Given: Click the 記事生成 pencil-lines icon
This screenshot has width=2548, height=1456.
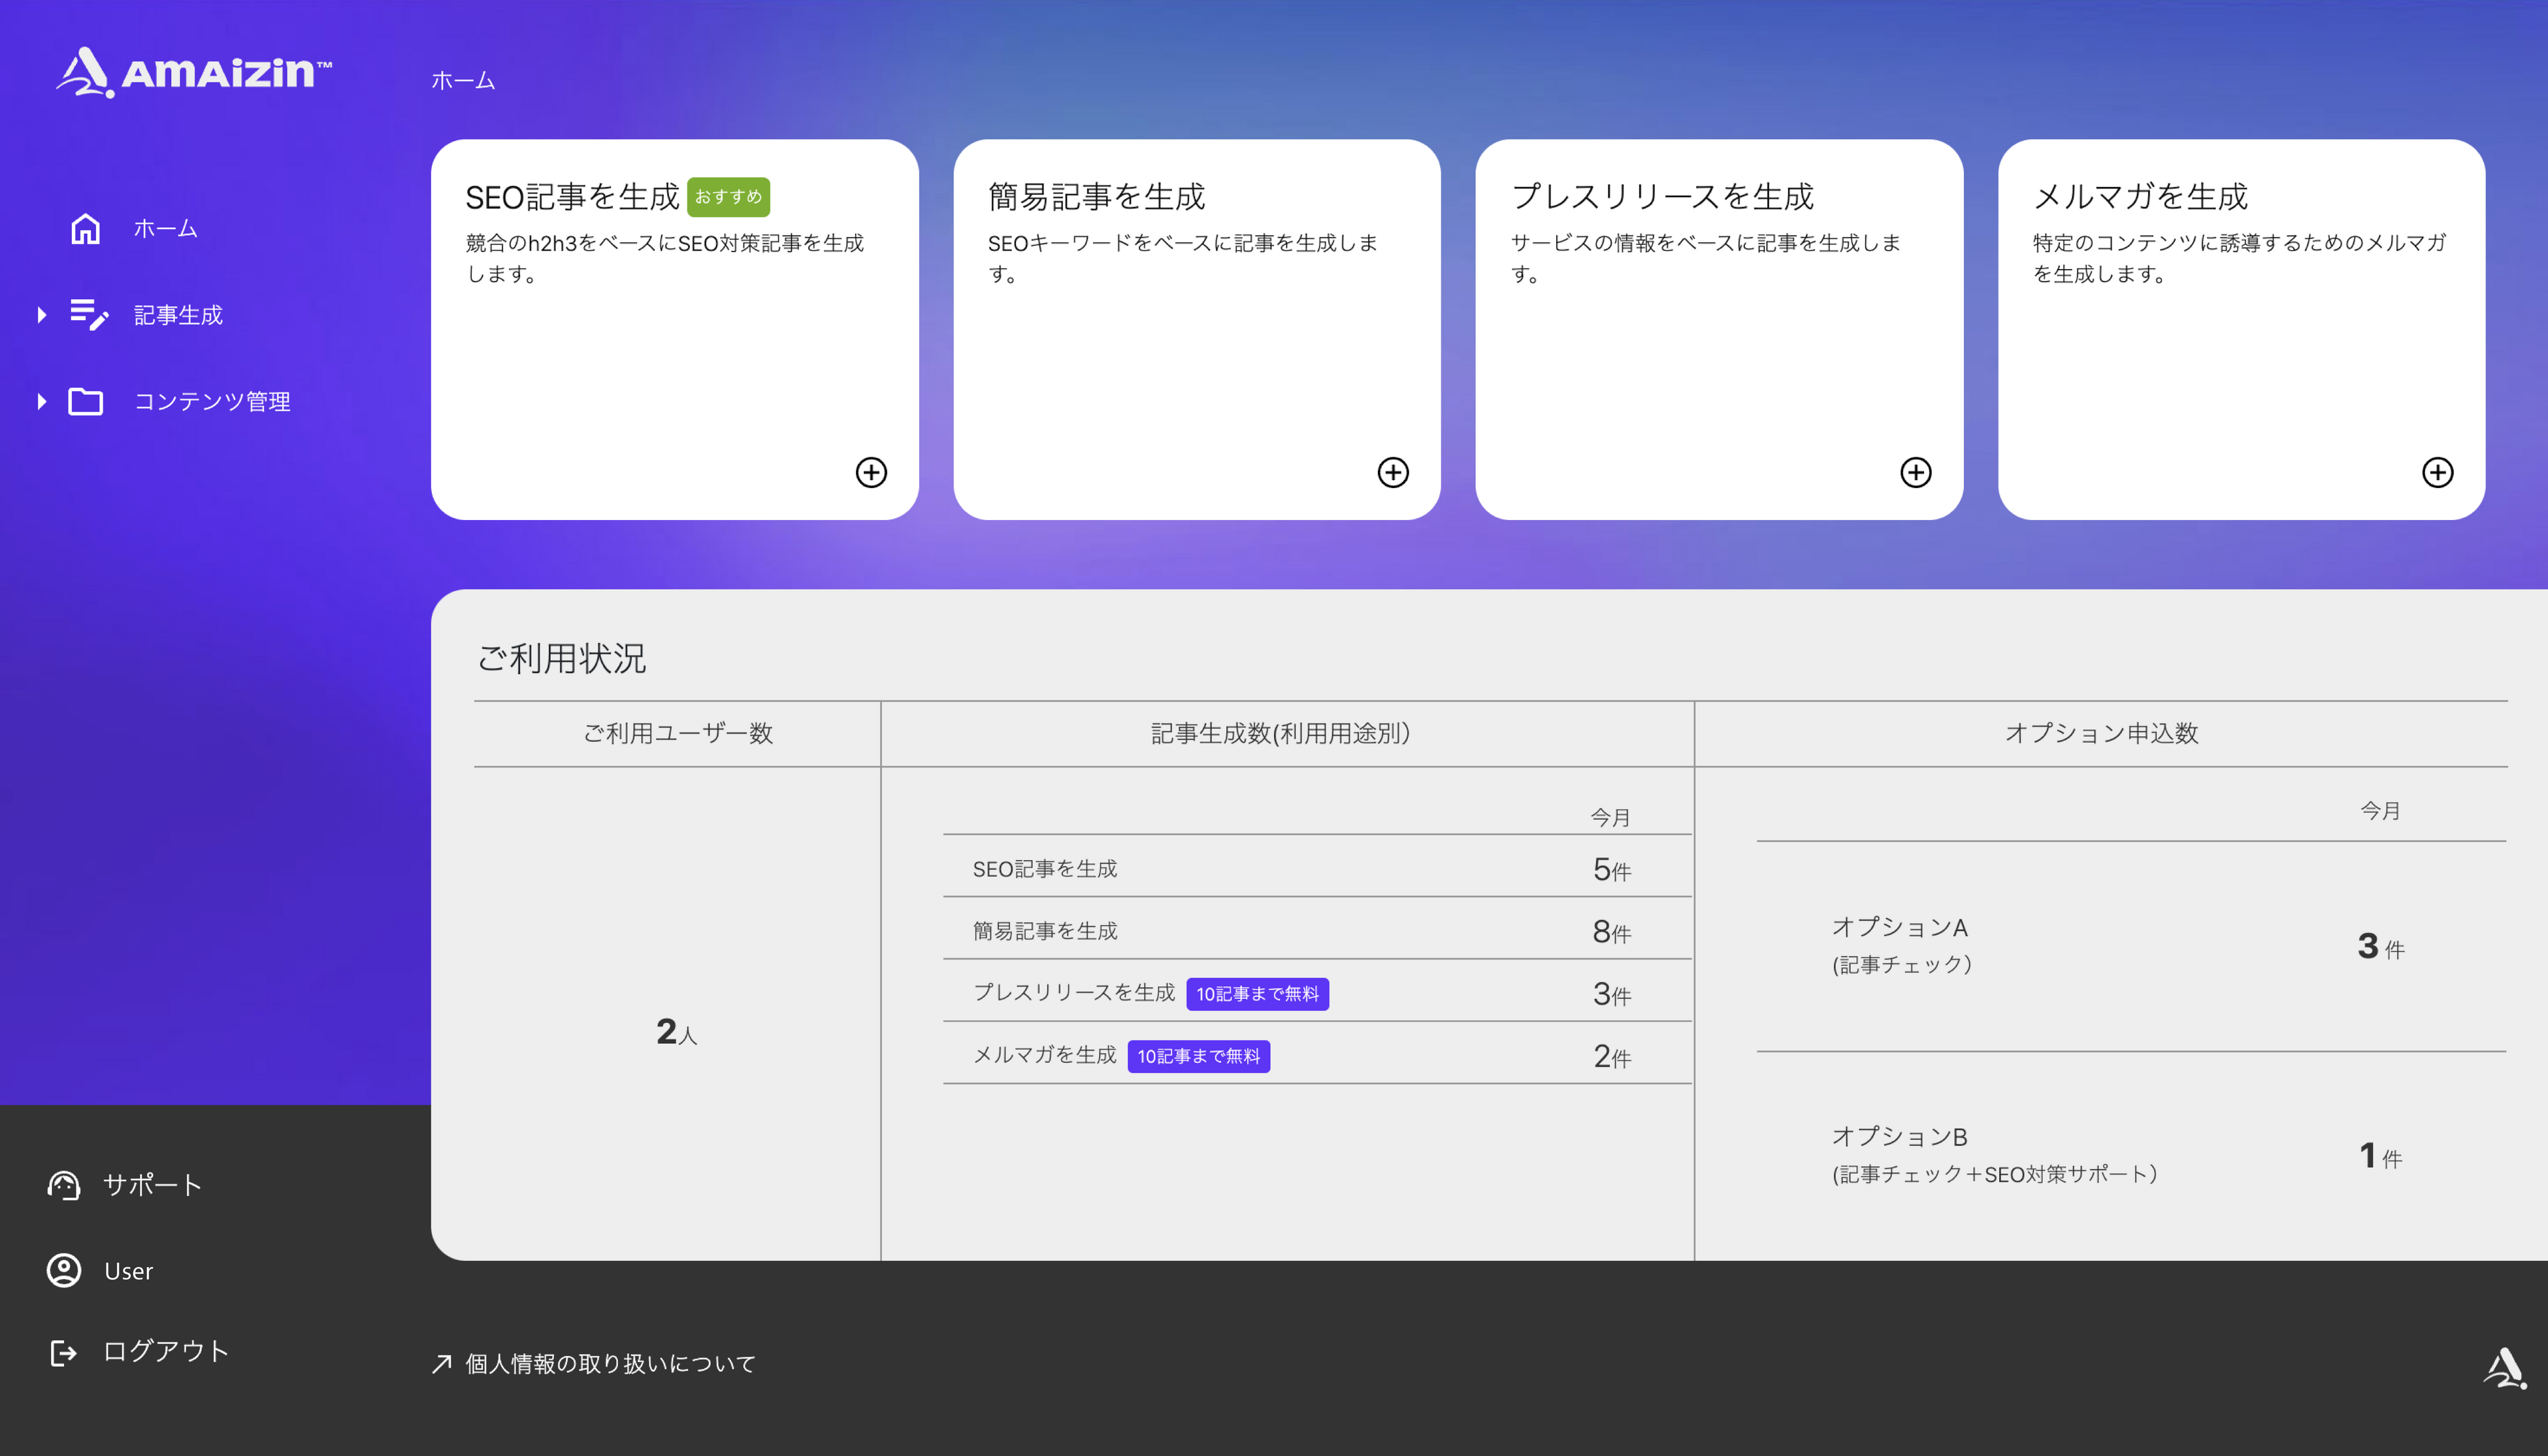Looking at the screenshot, I should pyautogui.click(x=88, y=315).
